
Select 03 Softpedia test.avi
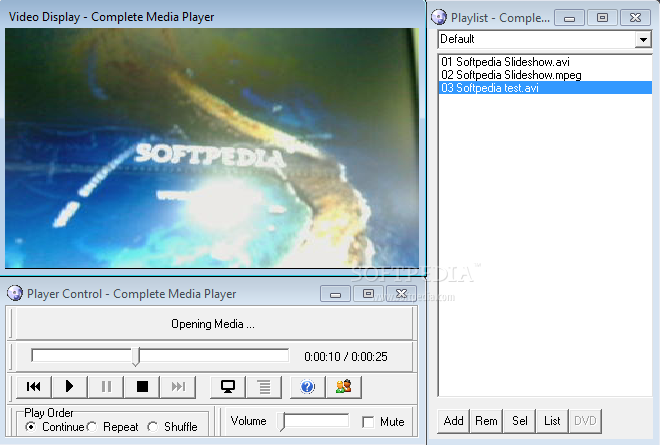[545, 88]
